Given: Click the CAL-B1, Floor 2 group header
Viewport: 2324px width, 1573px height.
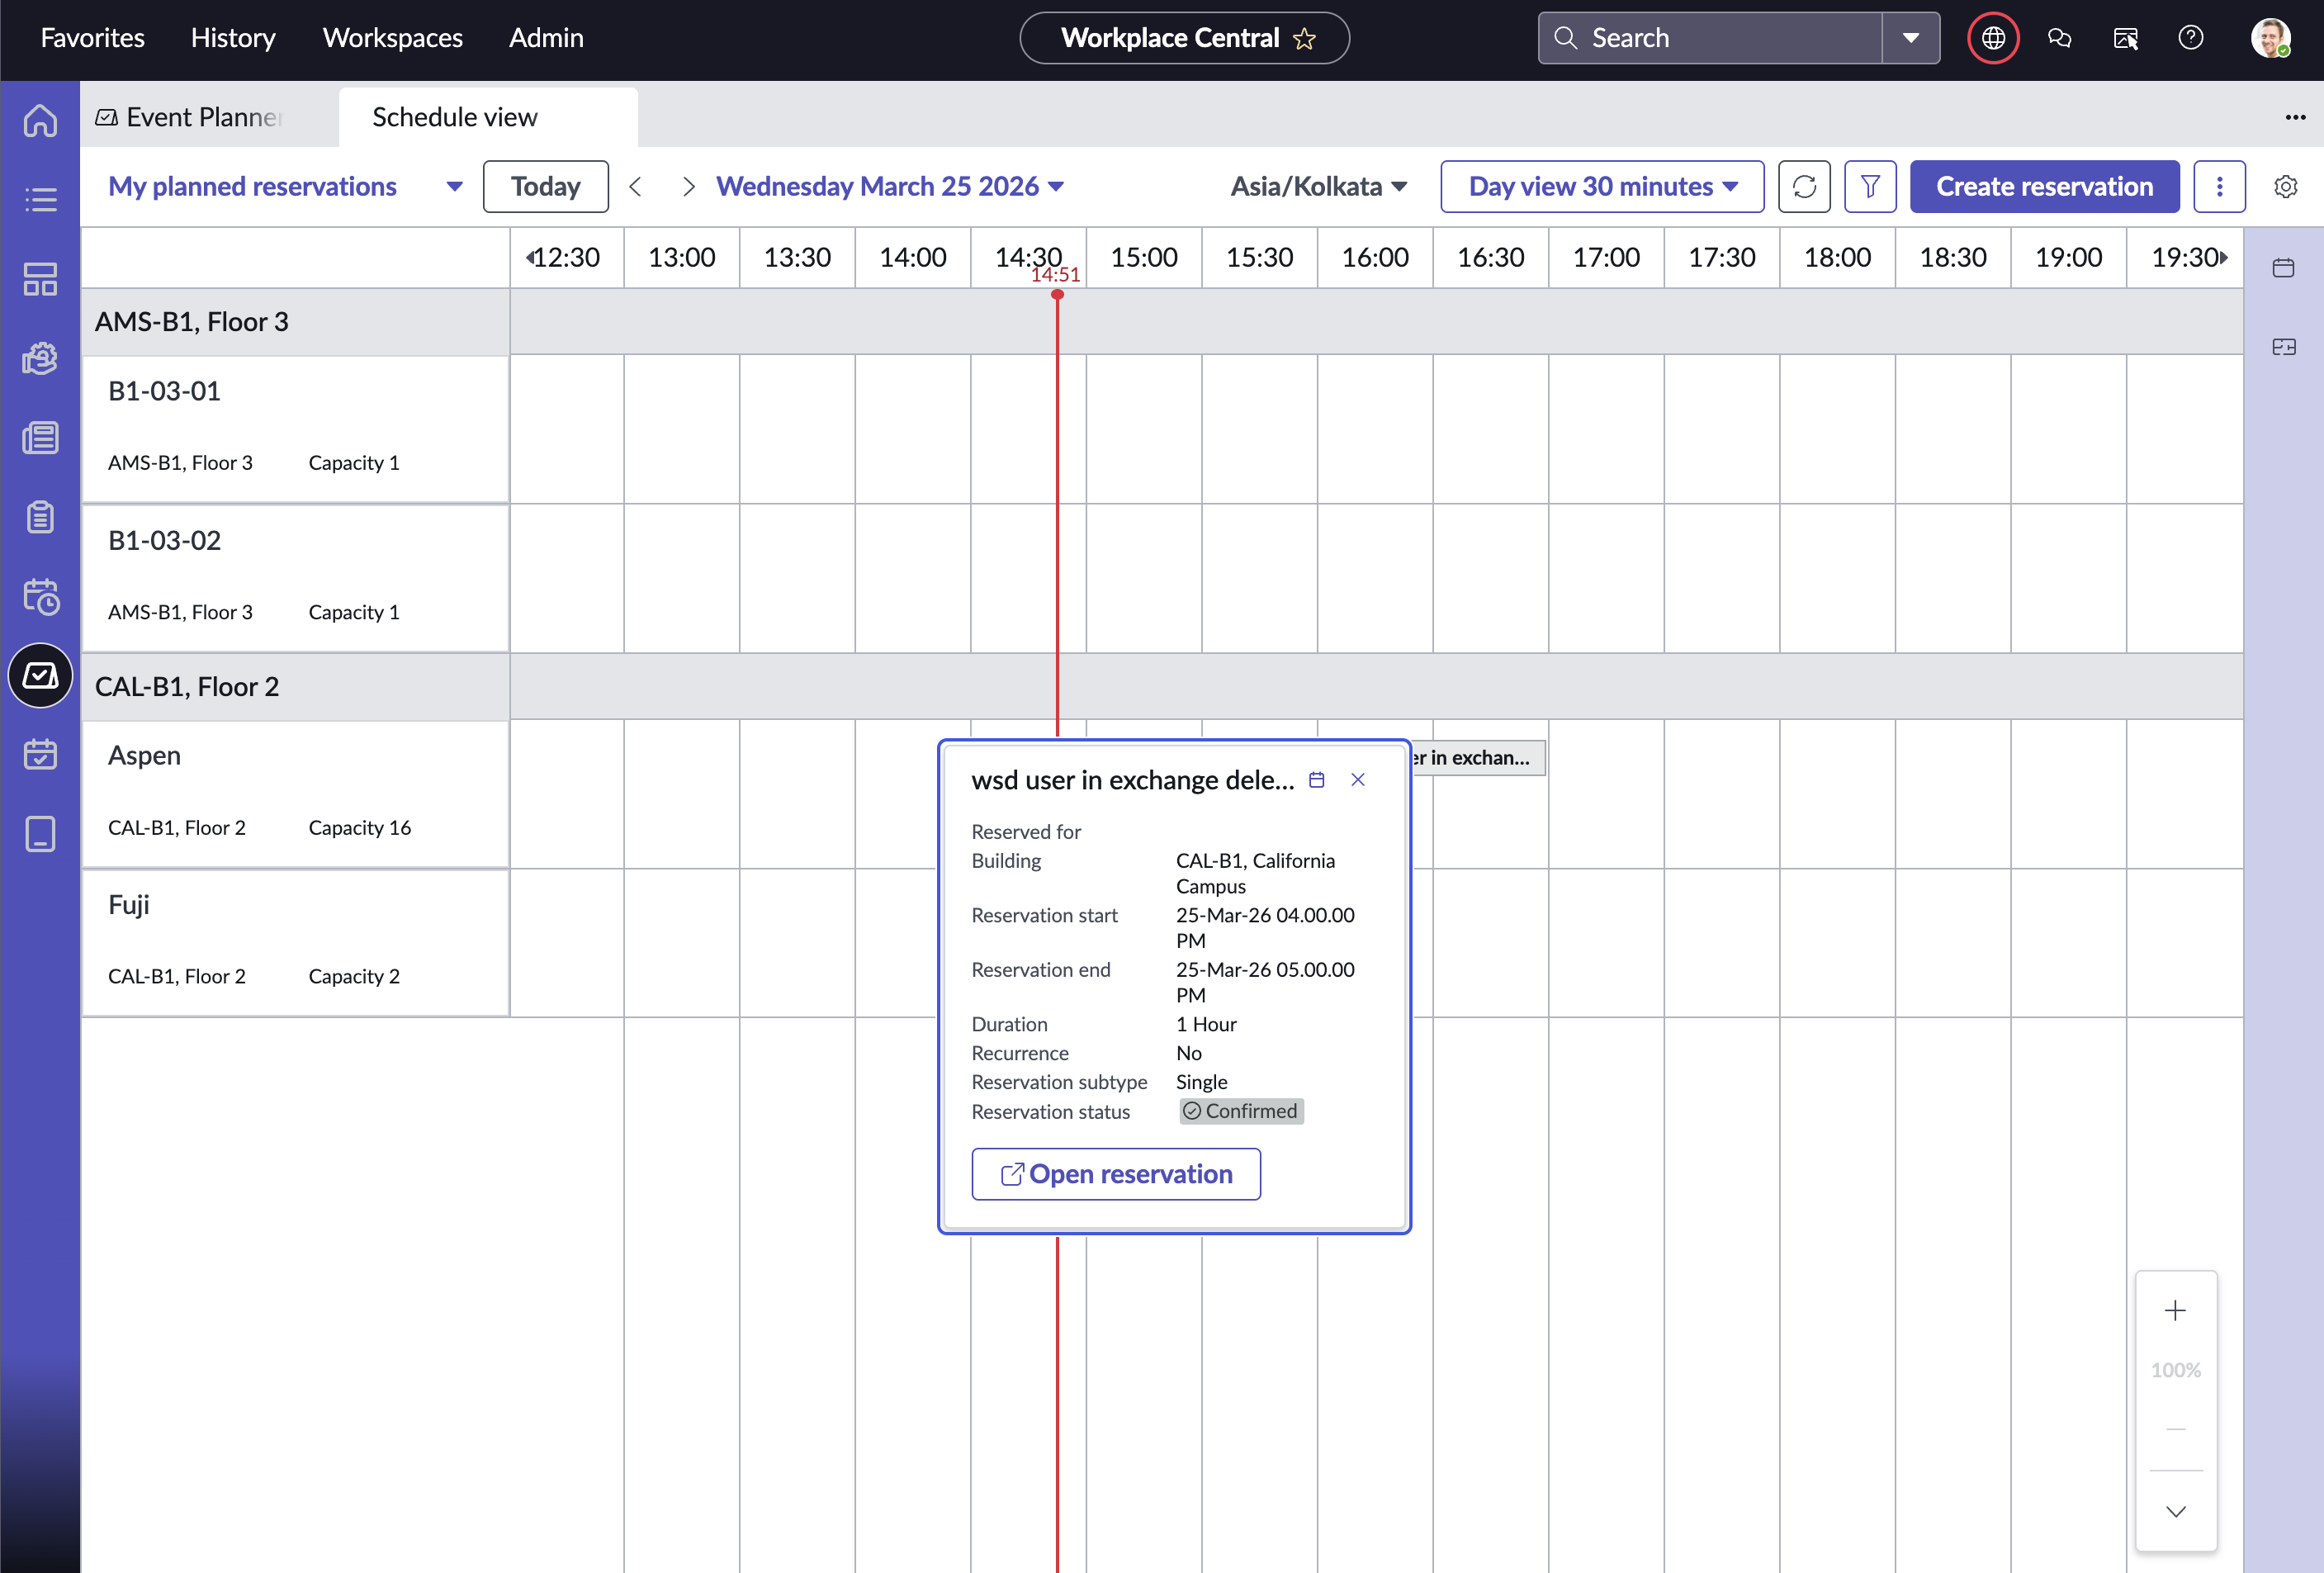Looking at the screenshot, I should pos(296,686).
